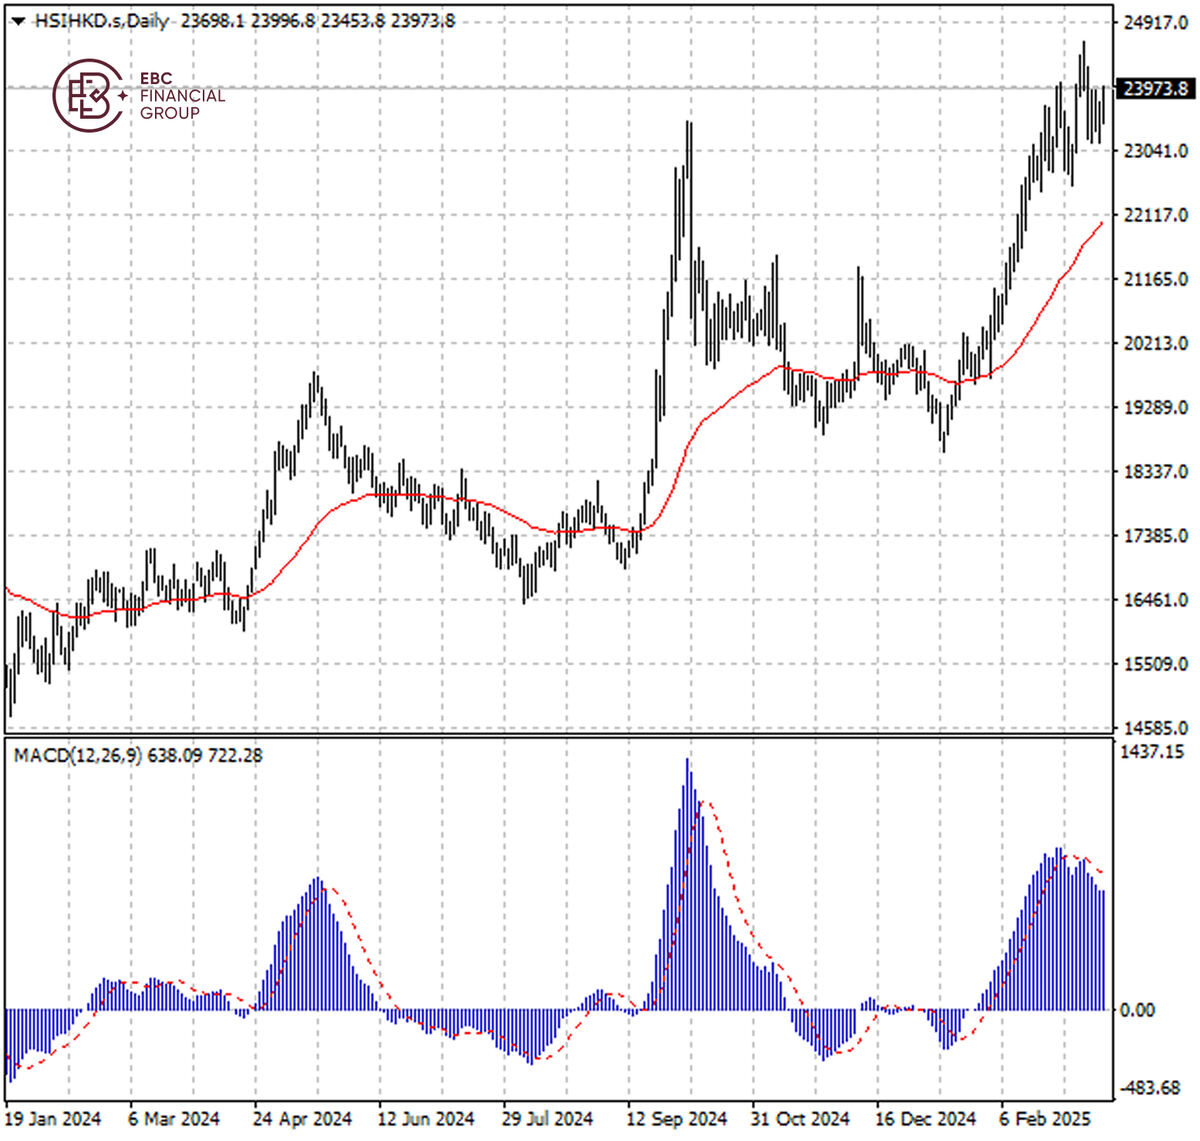The width and height of the screenshot is (1200, 1141).
Task: Select the current price label 23973.8
Action: click(x=1155, y=88)
